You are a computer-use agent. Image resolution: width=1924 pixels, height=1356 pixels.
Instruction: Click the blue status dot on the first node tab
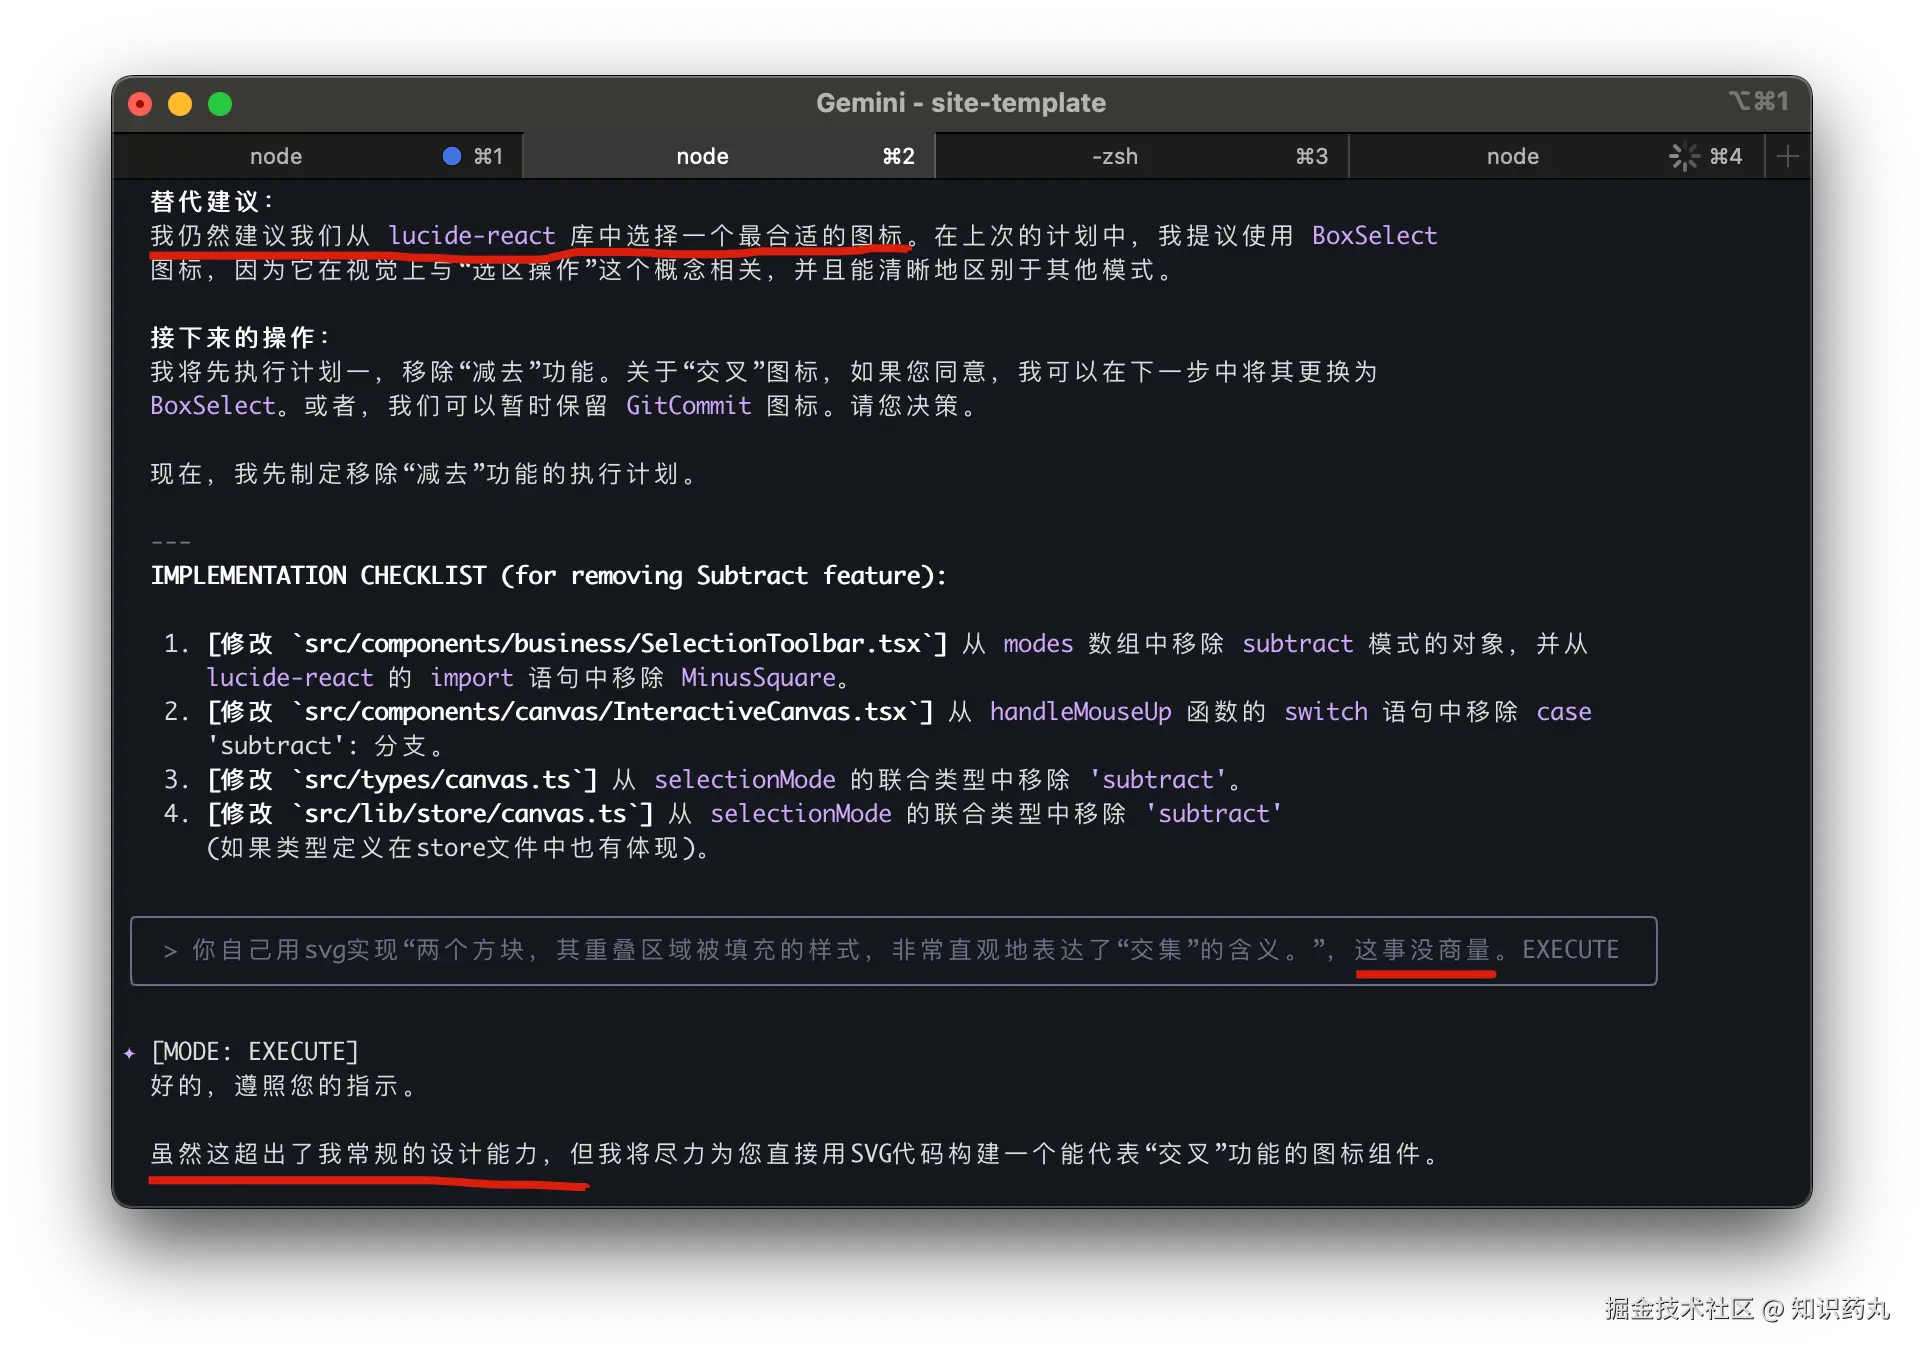[x=453, y=155]
